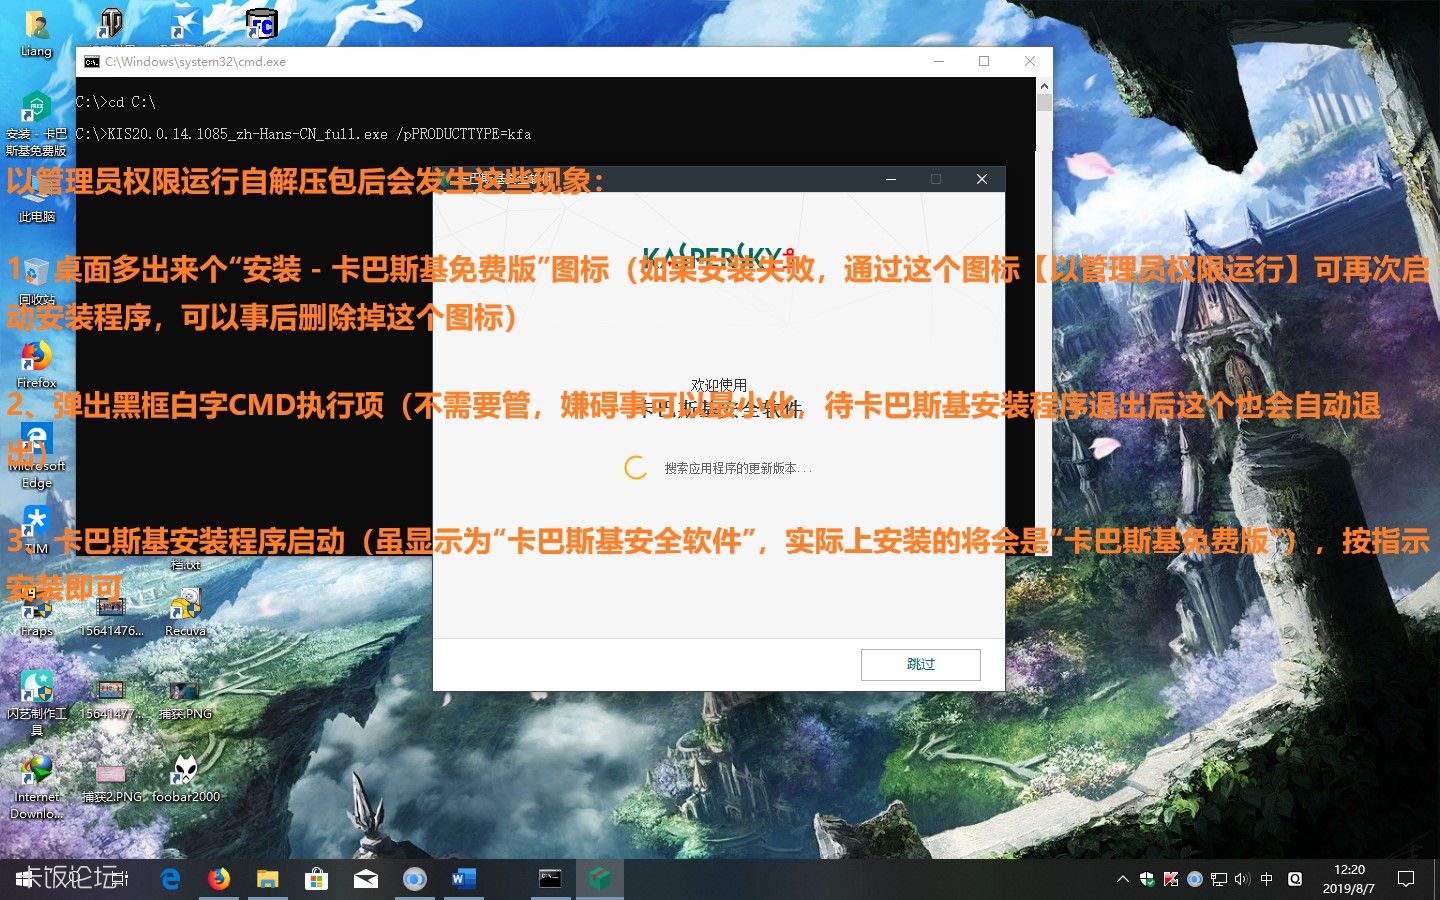Close the Kaspersky installer window
The width and height of the screenshot is (1440, 900).
click(982, 179)
